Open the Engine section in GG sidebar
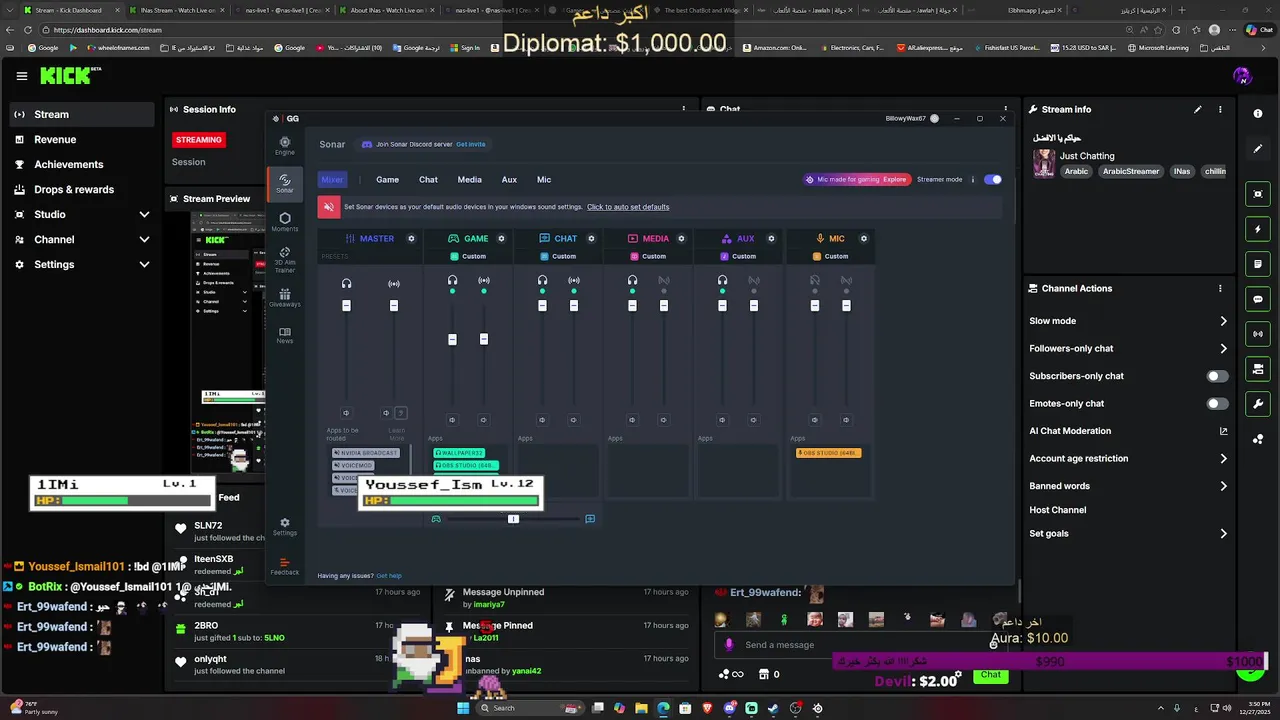This screenshot has width=1280, height=720. pyautogui.click(x=285, y=146)
